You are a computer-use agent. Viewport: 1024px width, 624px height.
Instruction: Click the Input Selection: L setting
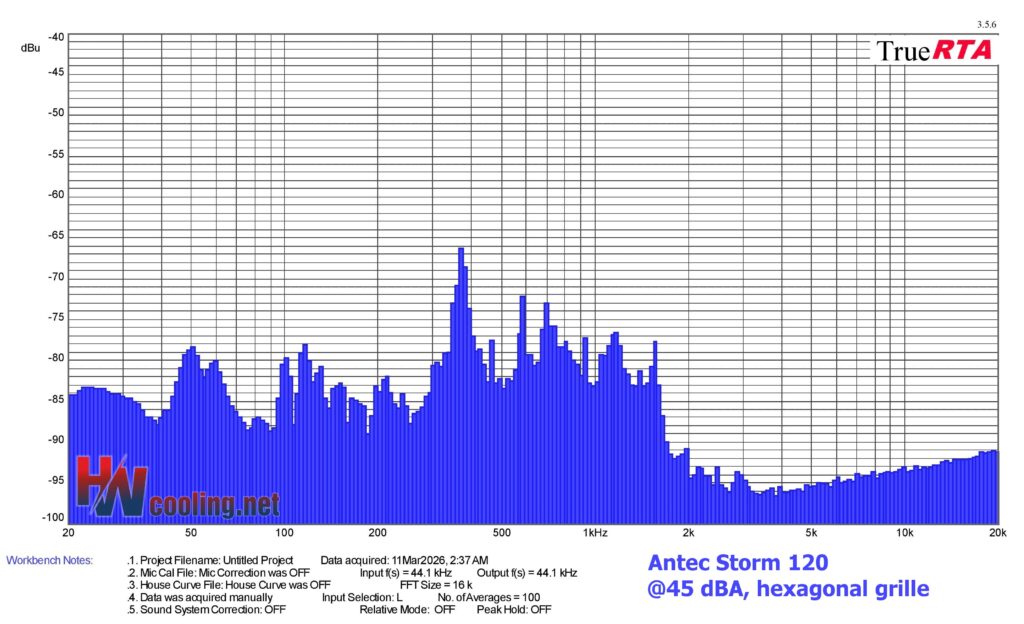tap(362, 597)
